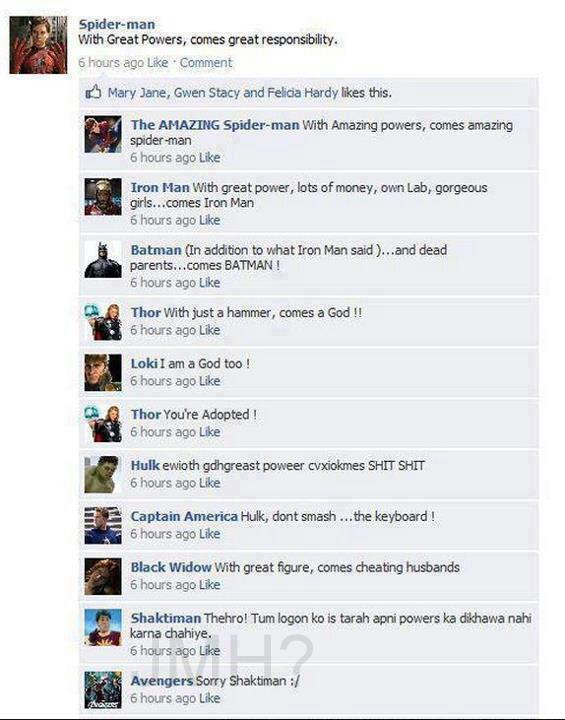Image resolution: width=565 pixels, height=720 pixels.
Task: Click the thumbs-up likes icon
Action: 93,92
